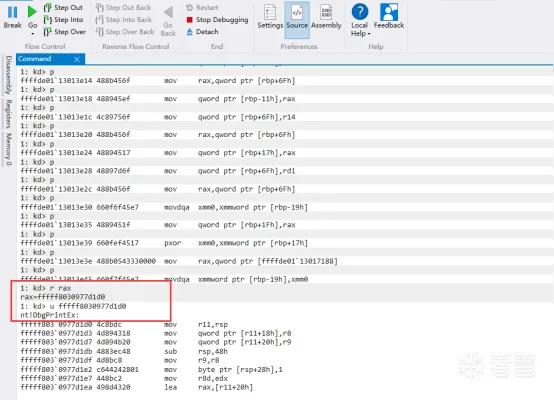This screenshot has height=400, width=554.
Task: Click the nt!DbgPrintEx output line
Action: tap(50, 315)
